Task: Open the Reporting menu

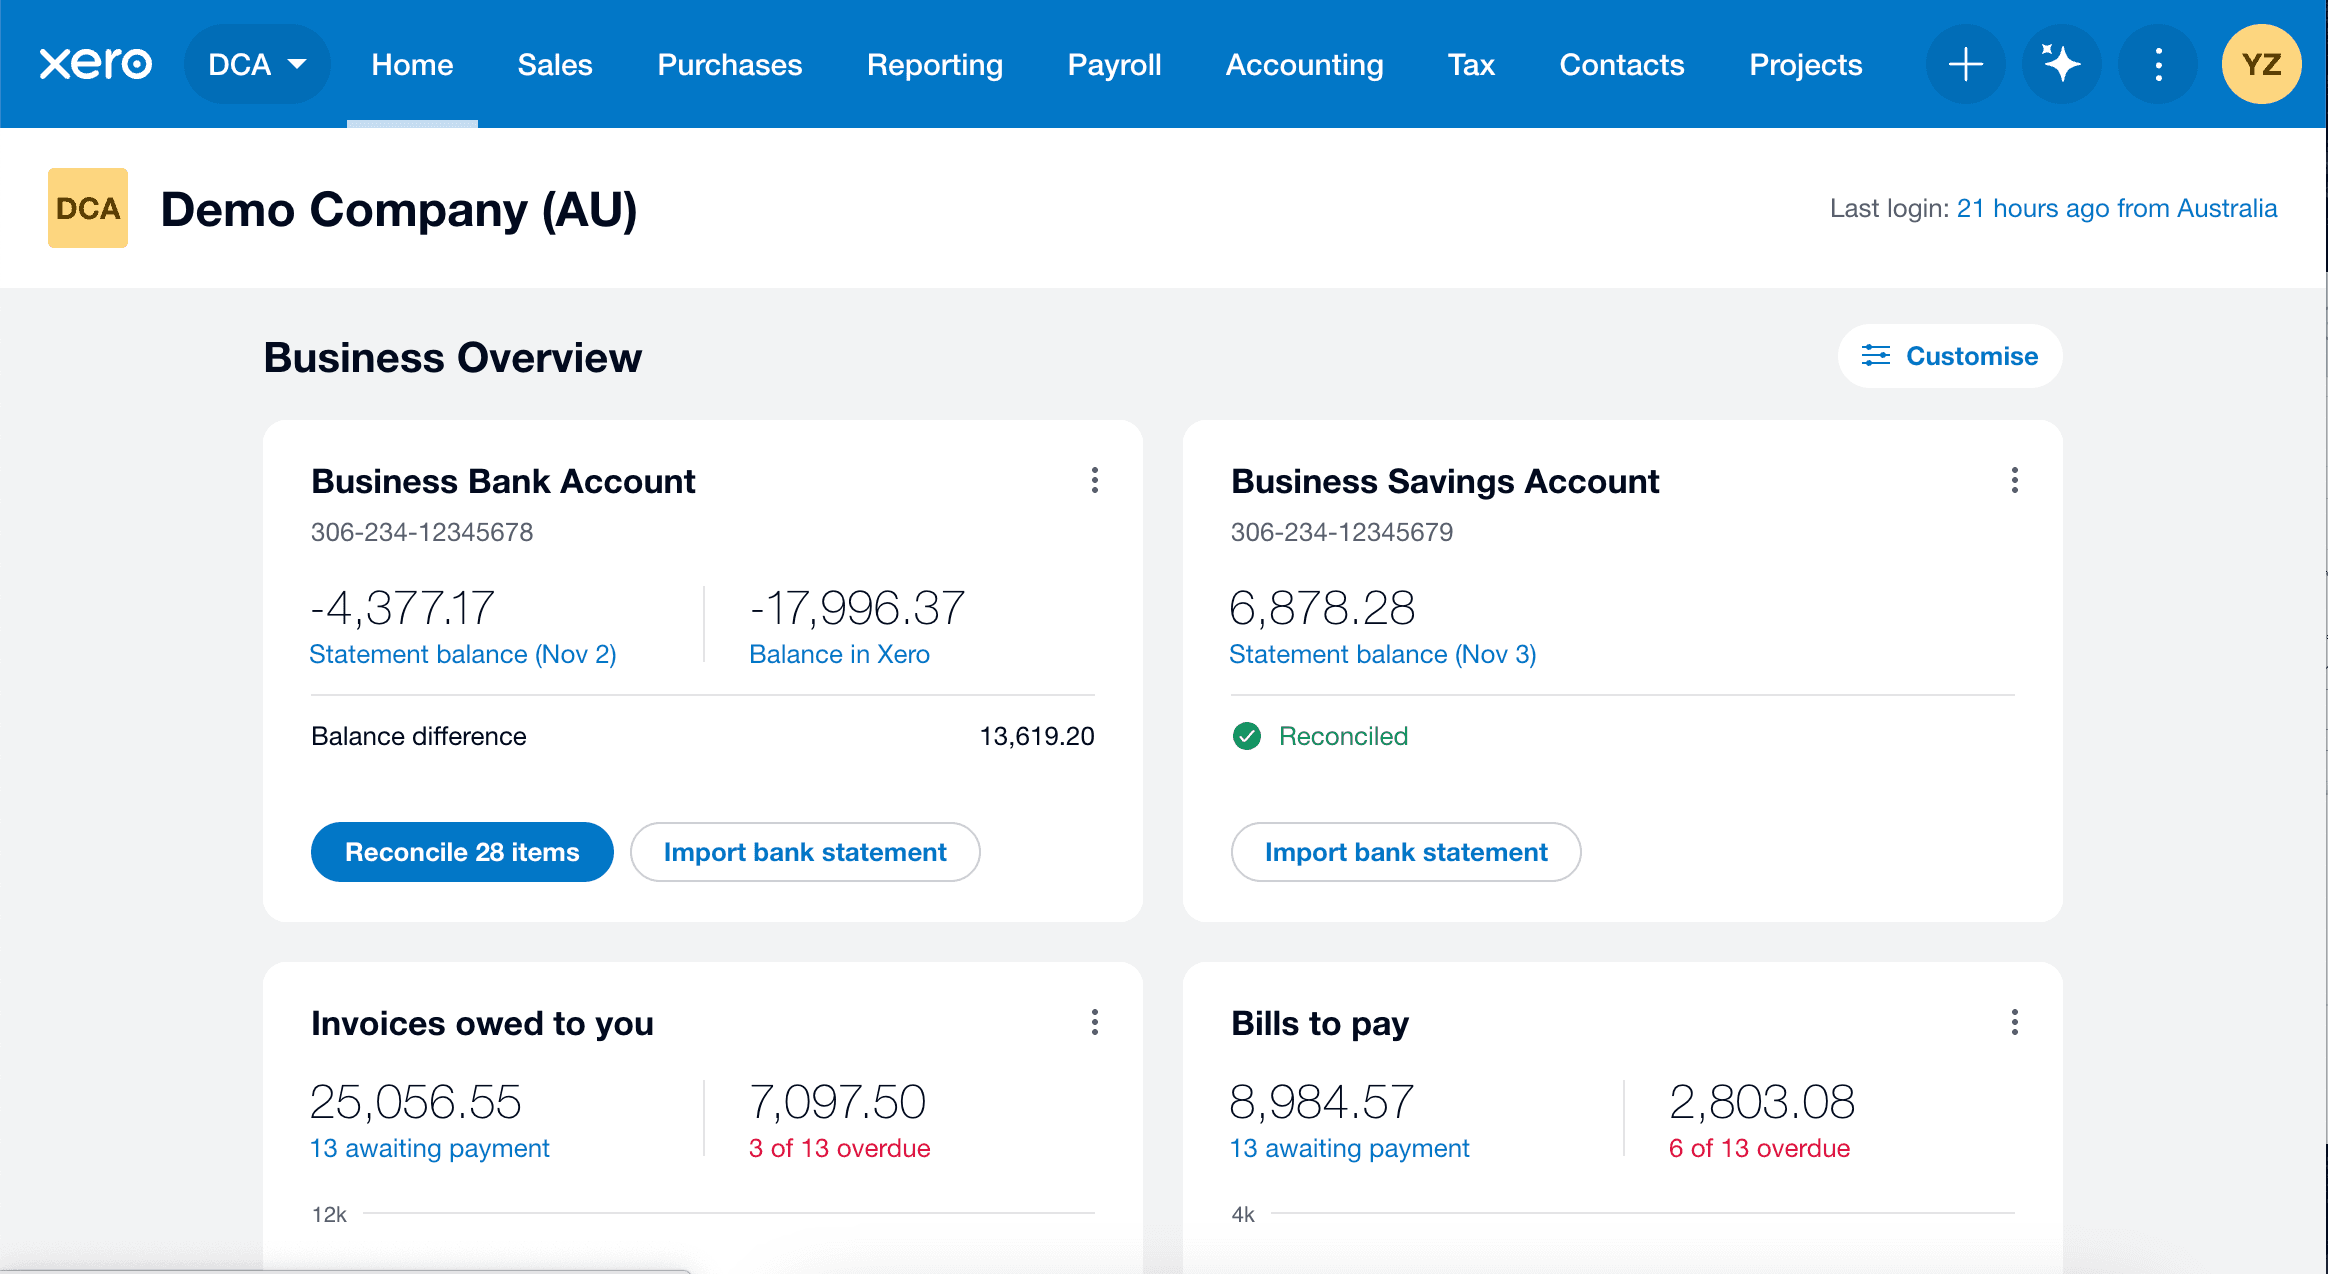Action: [934, 64]
